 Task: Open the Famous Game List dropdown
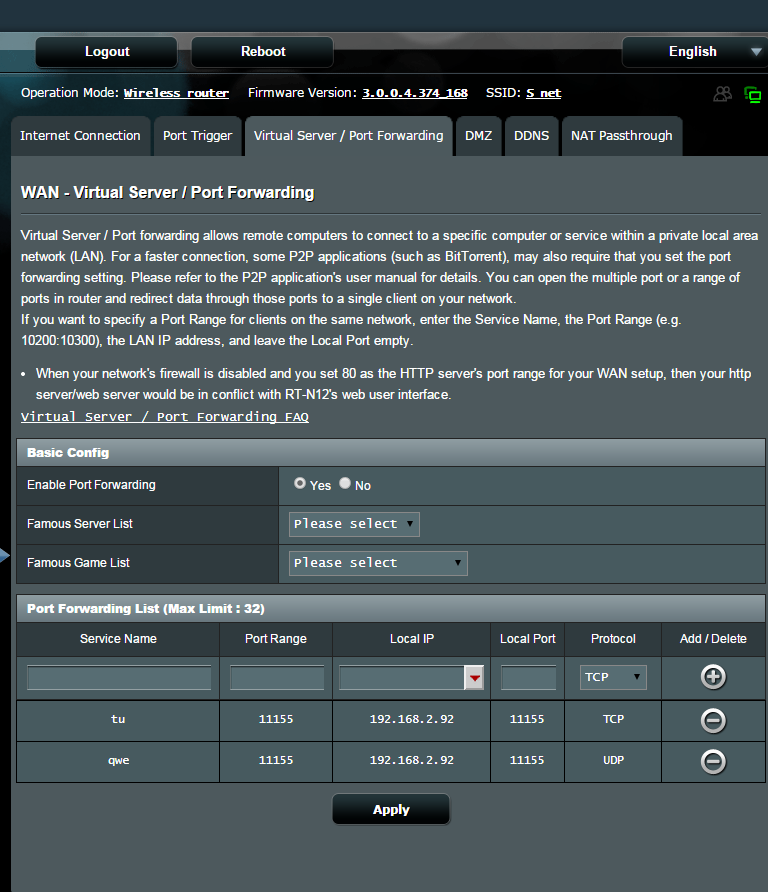click(x=378, y=563)
